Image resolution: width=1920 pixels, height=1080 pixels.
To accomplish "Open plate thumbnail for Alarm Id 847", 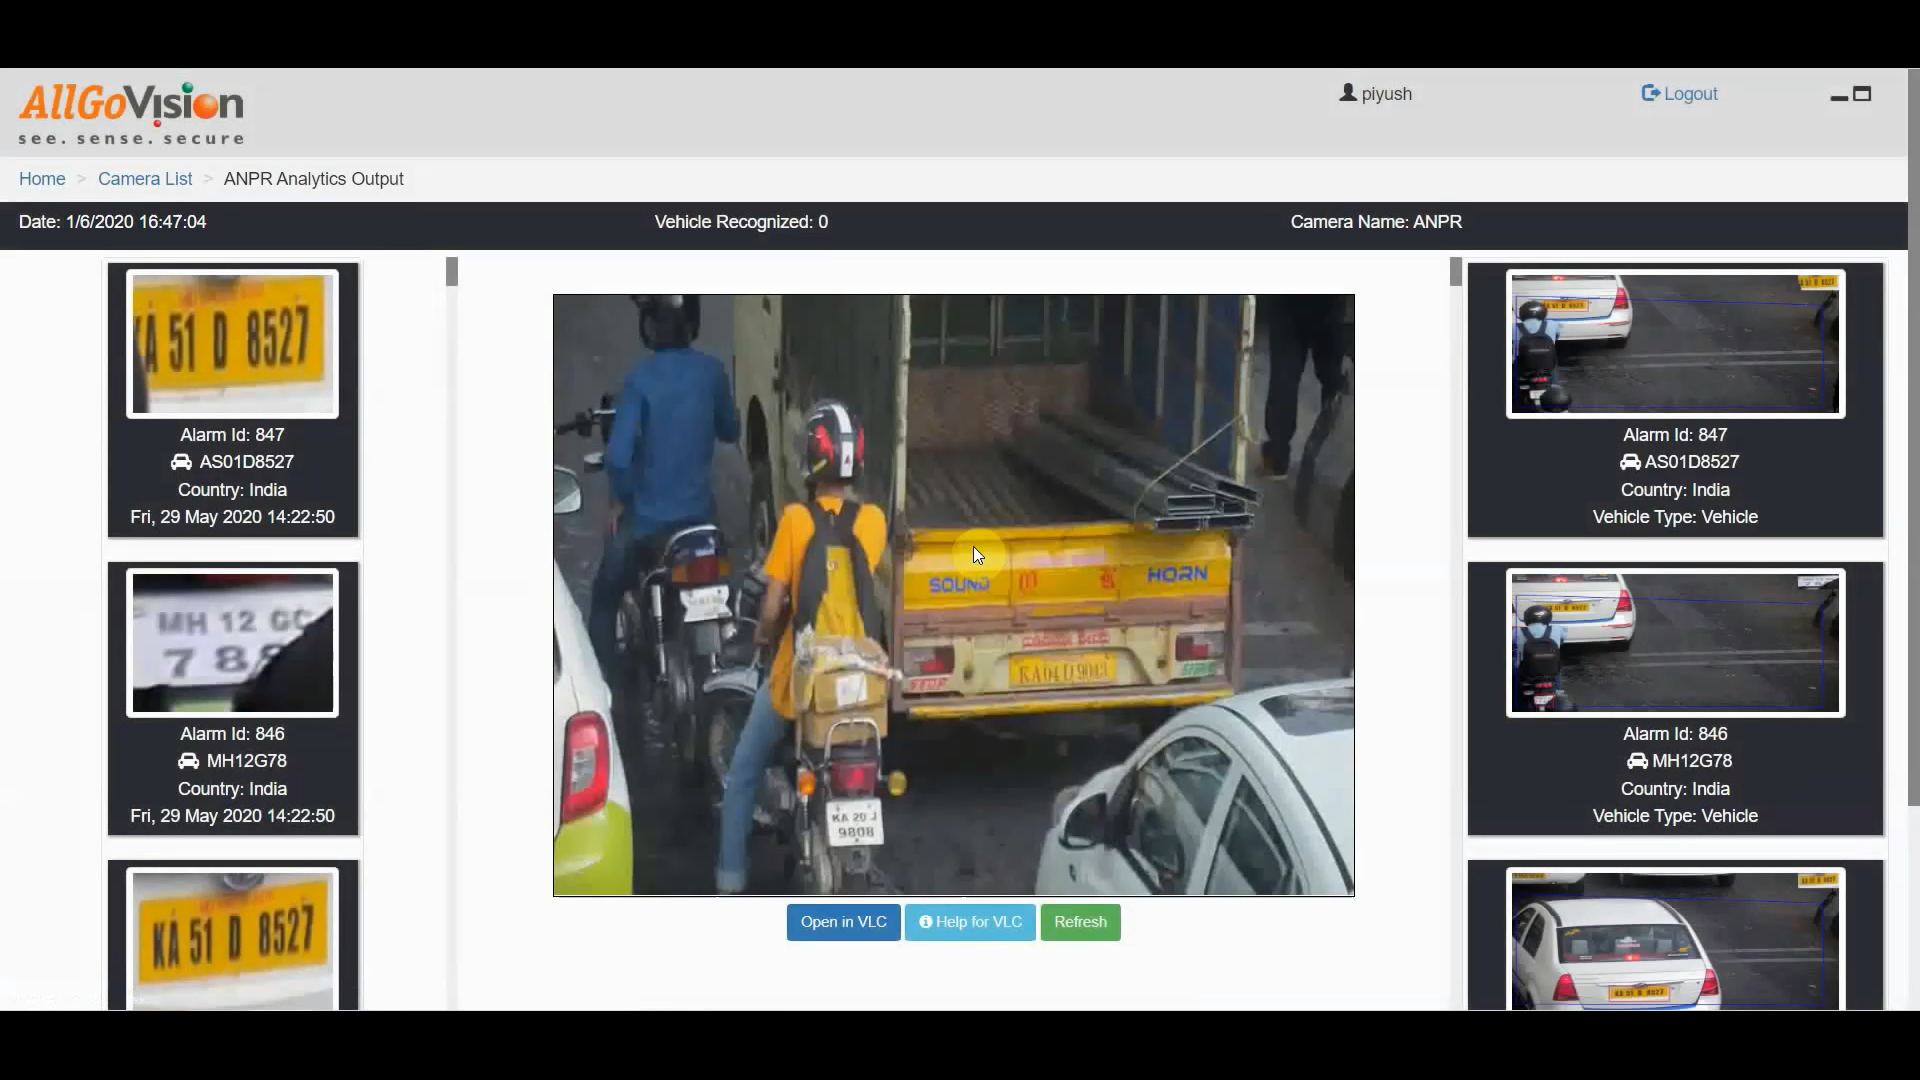I will 233,344.
